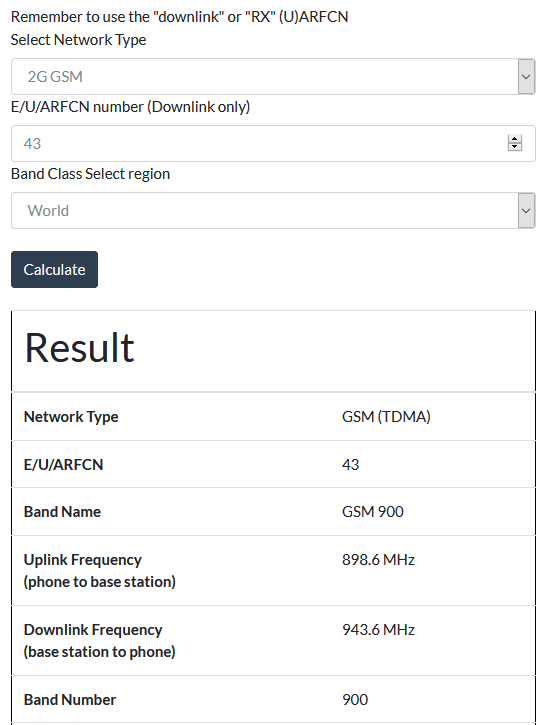This screenshot has width=545, height=725.
Task: Click the network type dropdown arrow
Action: click(526, 77)
